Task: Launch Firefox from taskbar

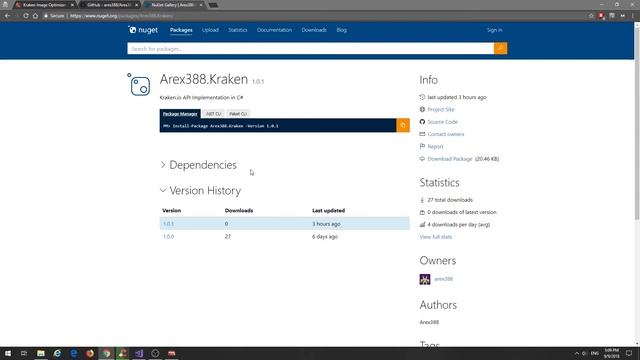Action: (x=90, y=353)
